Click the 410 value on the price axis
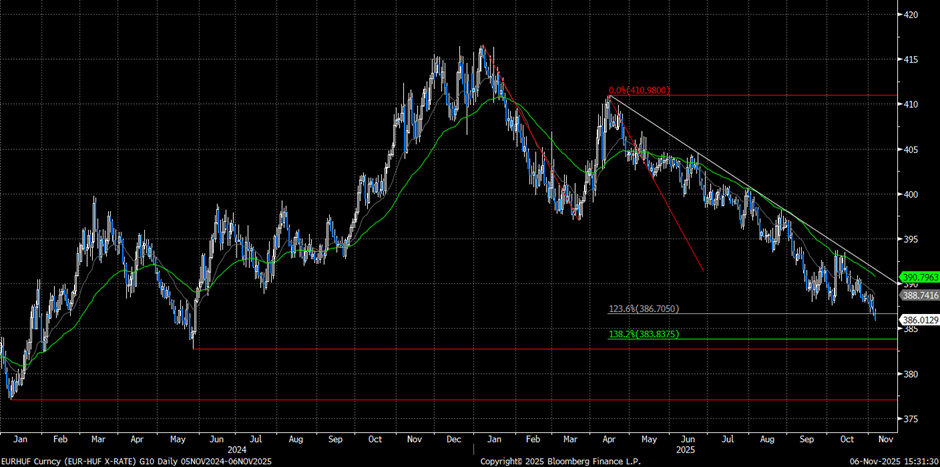This screenshot has width=940, height=467. point(912,104)
